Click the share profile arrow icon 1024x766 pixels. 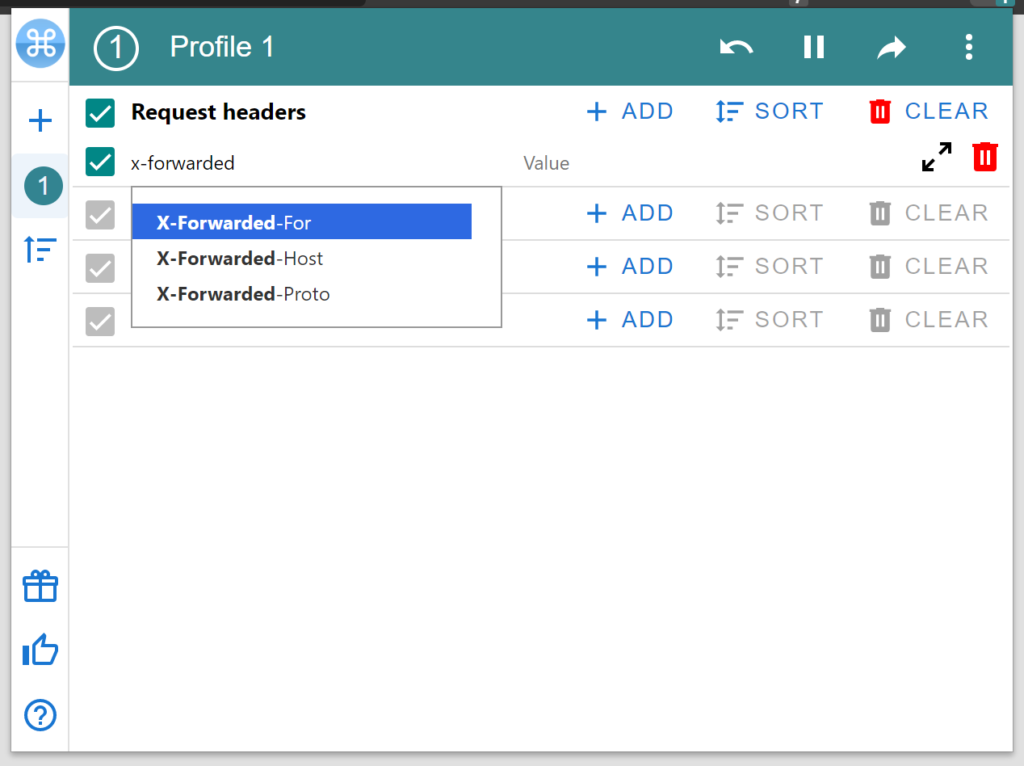click(x=891, y=47)
